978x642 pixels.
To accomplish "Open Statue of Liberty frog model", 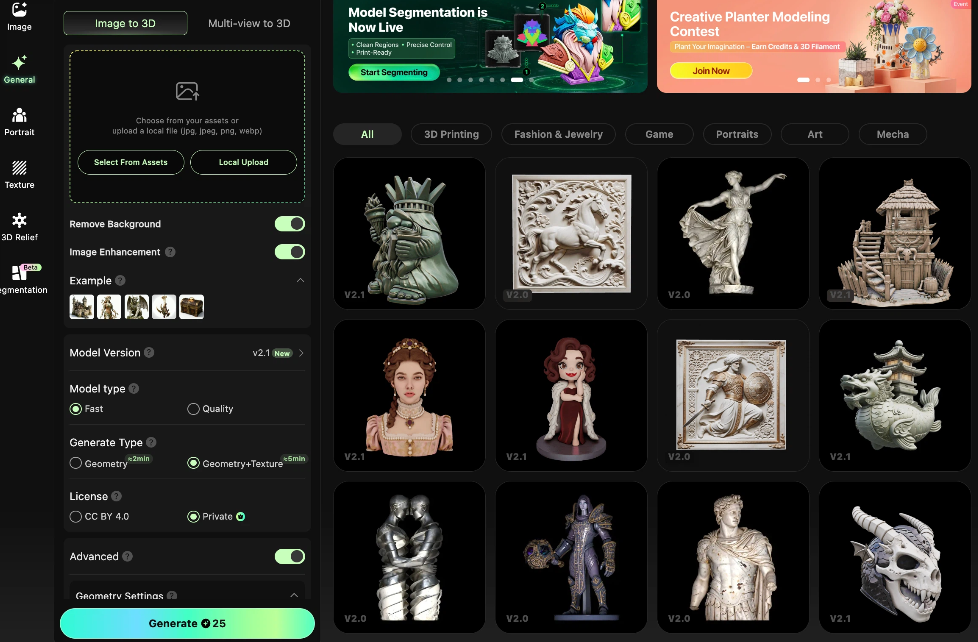I will [410, 233].
